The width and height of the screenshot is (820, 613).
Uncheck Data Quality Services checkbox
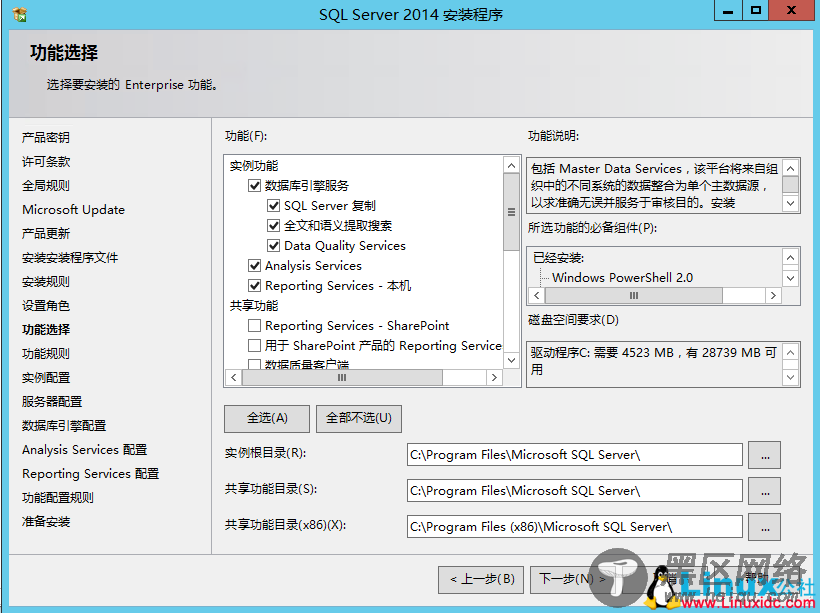coord(273,245)
